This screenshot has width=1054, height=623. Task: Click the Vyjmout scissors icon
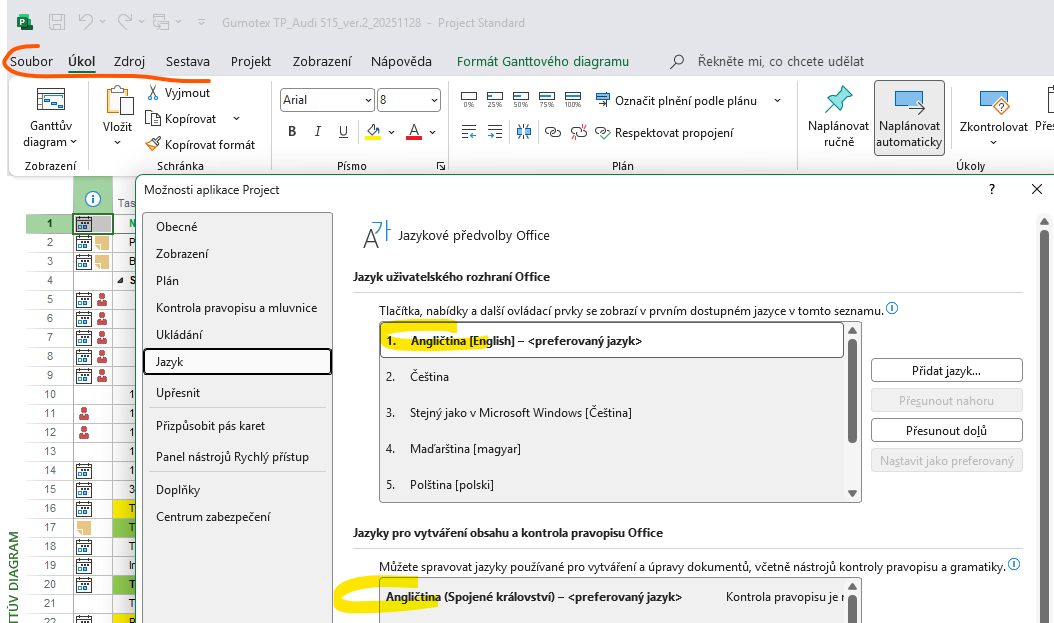point(153,93)
